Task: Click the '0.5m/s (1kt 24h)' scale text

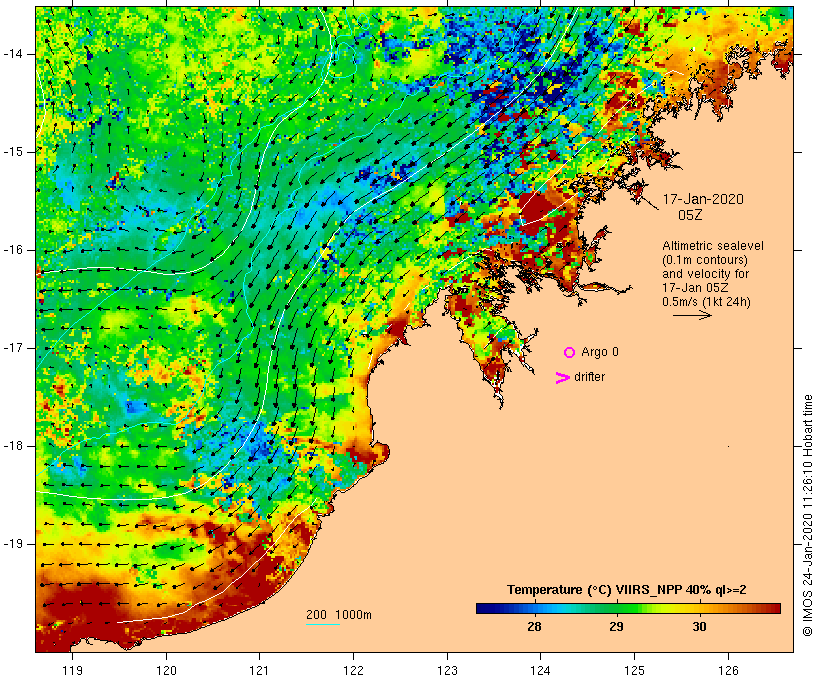Action: tap(706, 302)
